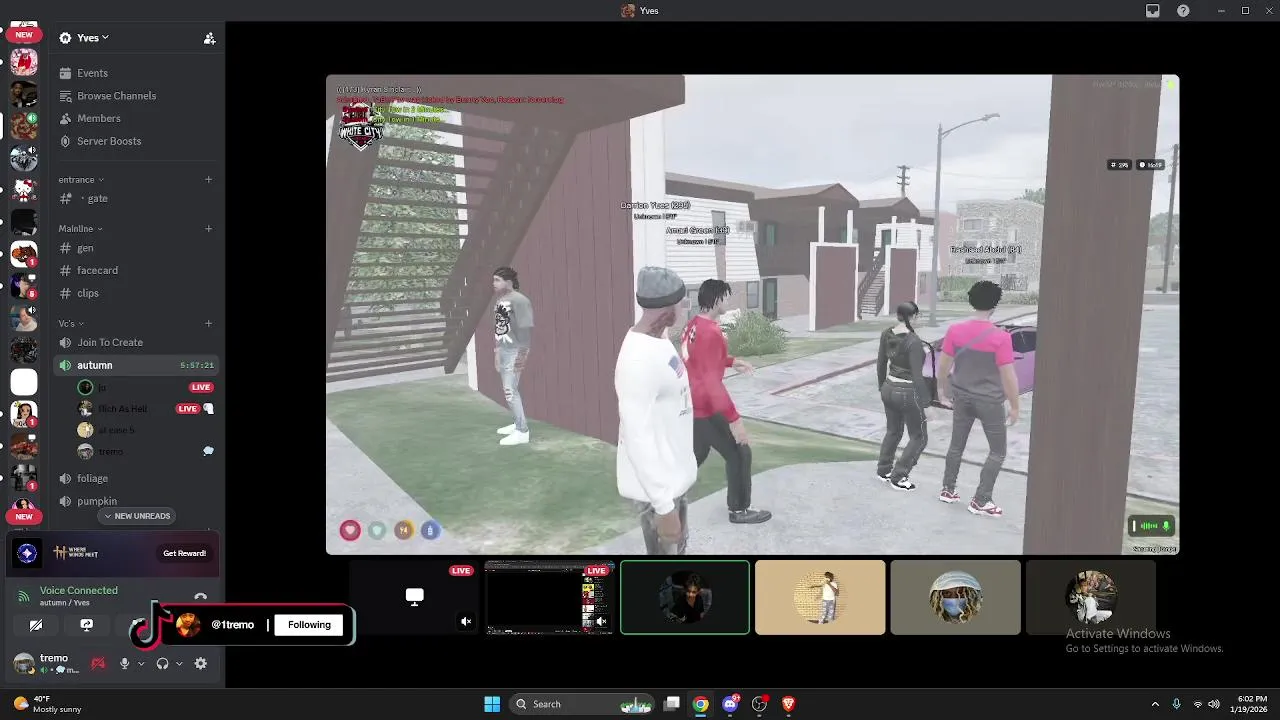
Task: Click the @1tremo TikTok handle
Action: (232, 625)
